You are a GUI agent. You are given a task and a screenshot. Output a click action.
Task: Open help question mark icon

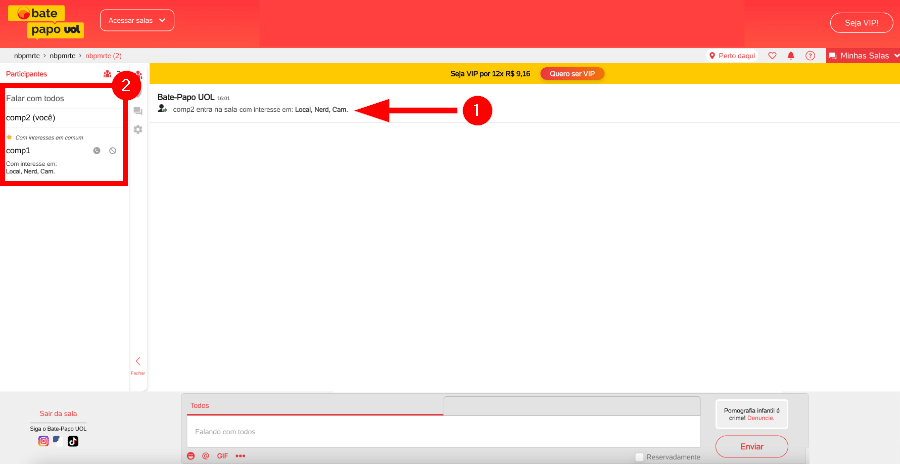pyautogui.click(x=810, y=56)
